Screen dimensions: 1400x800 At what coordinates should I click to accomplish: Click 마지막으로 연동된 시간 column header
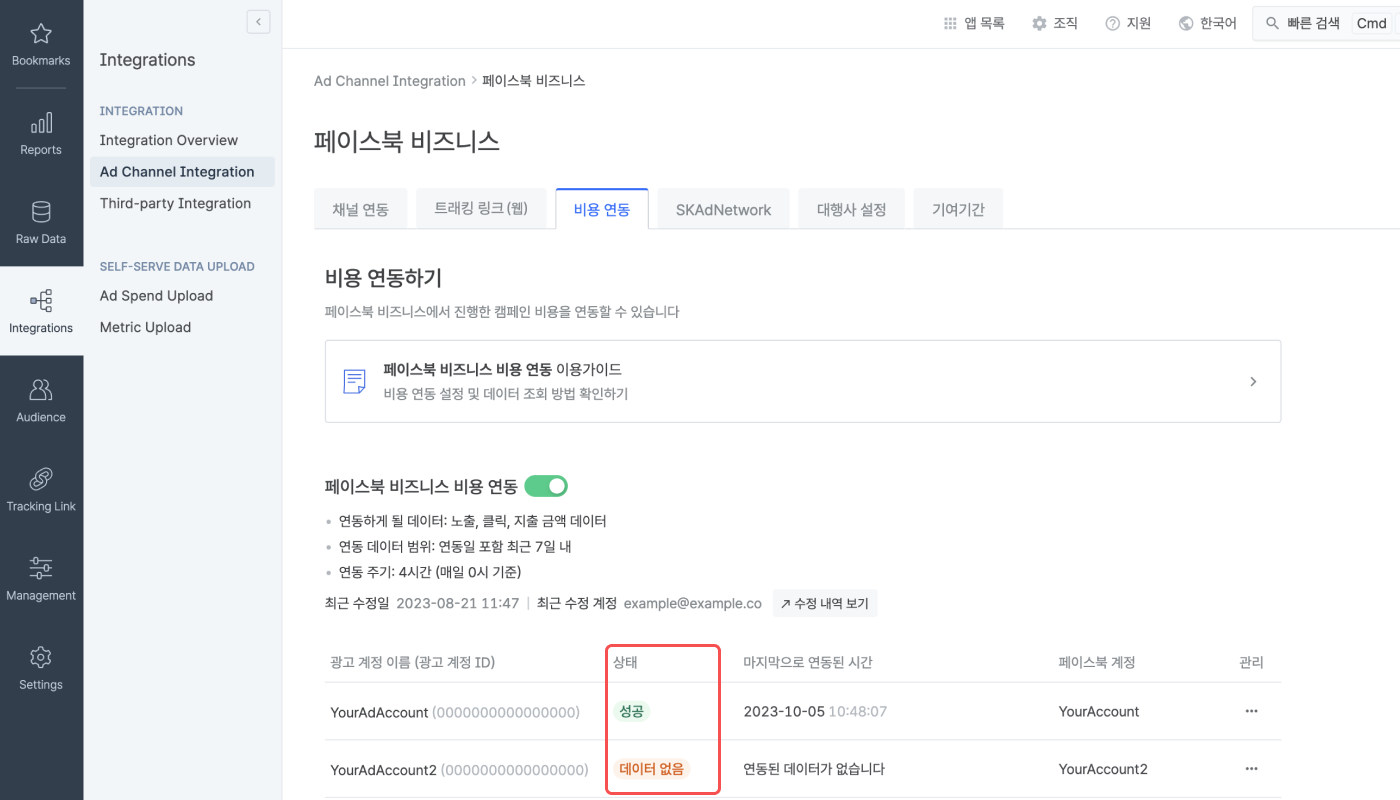808,662
